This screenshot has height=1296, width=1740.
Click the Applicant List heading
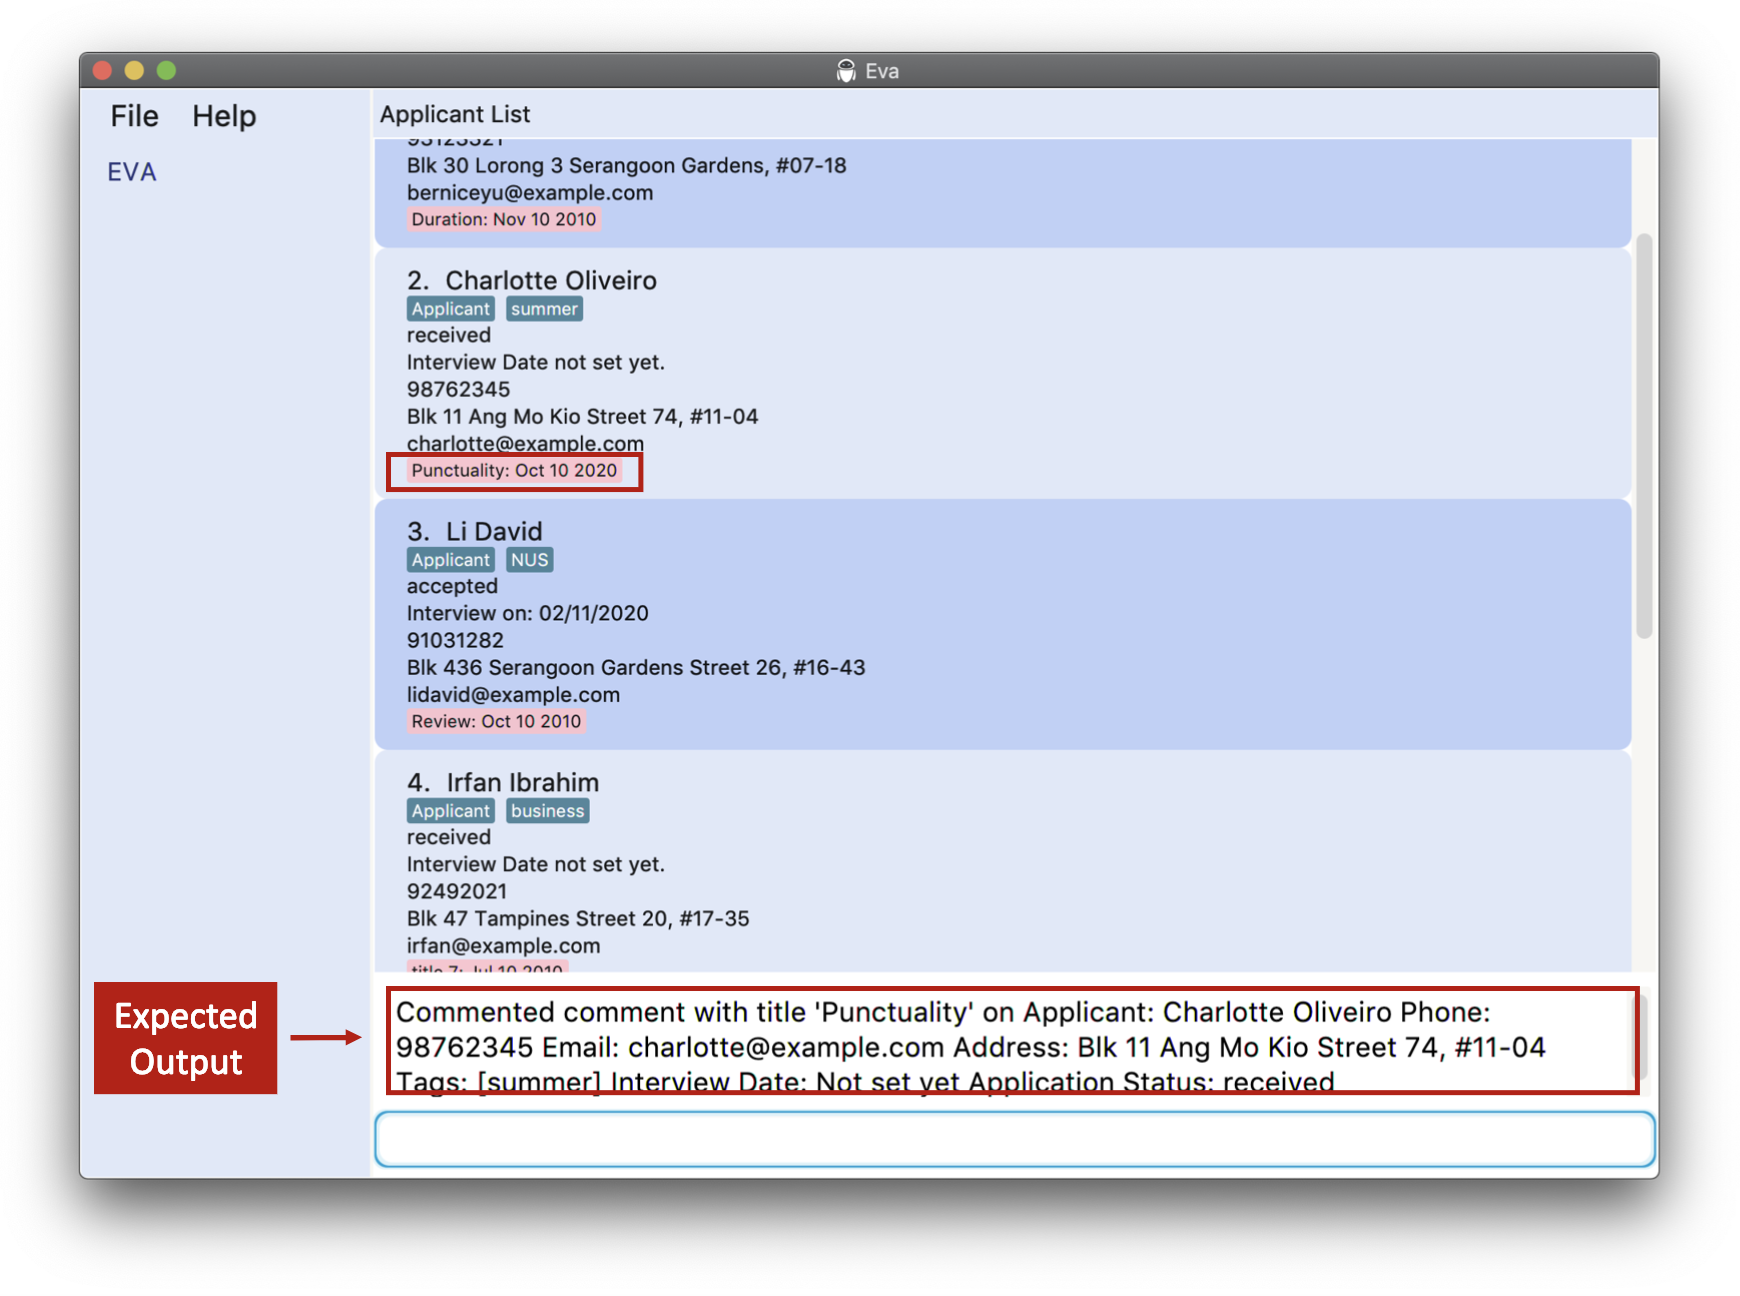coord(455,114)
